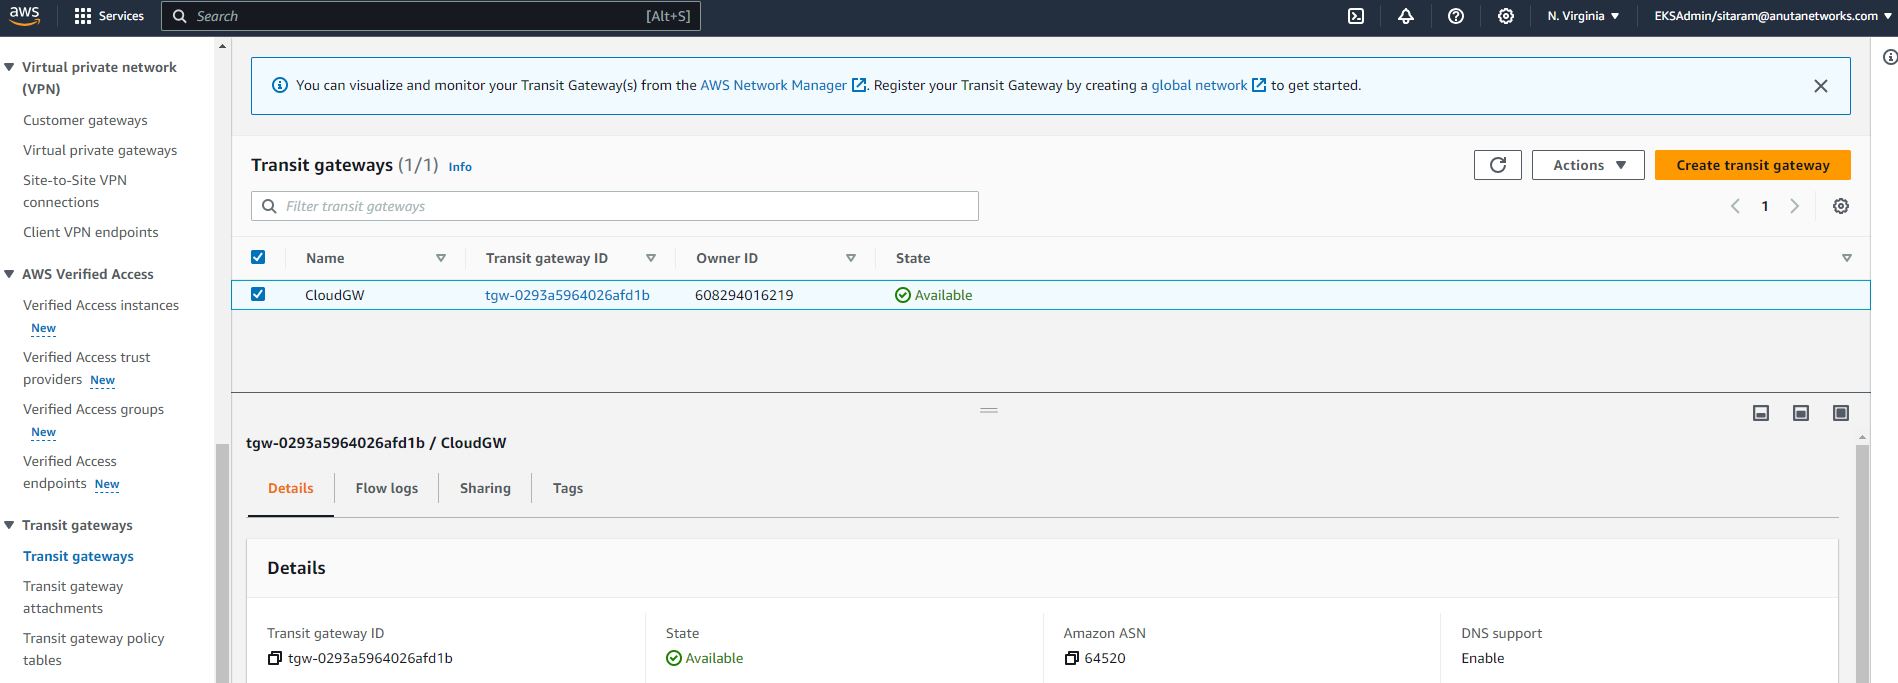Open Verified Access trust providers
The width and height of the screenshot is (1898, 683).
tap(87, 368)
